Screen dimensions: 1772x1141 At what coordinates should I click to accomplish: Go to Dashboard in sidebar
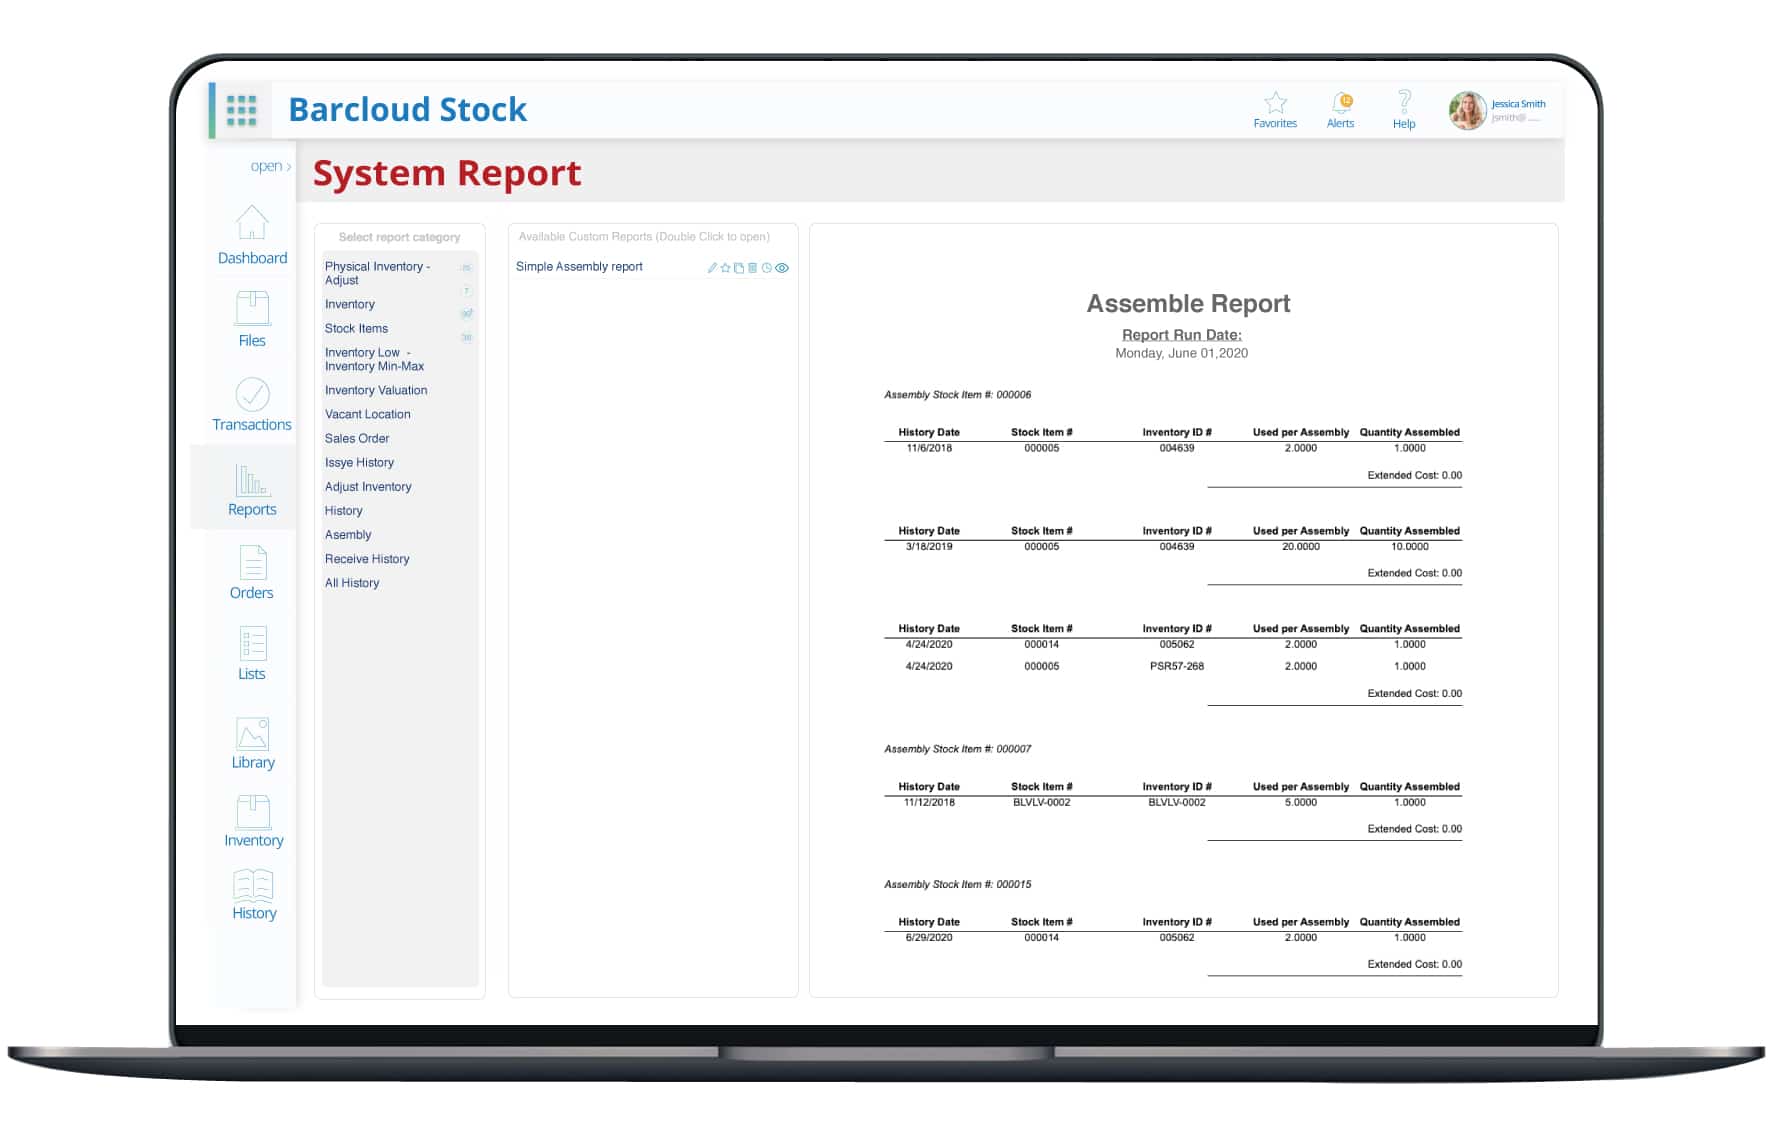click(252, 236)
